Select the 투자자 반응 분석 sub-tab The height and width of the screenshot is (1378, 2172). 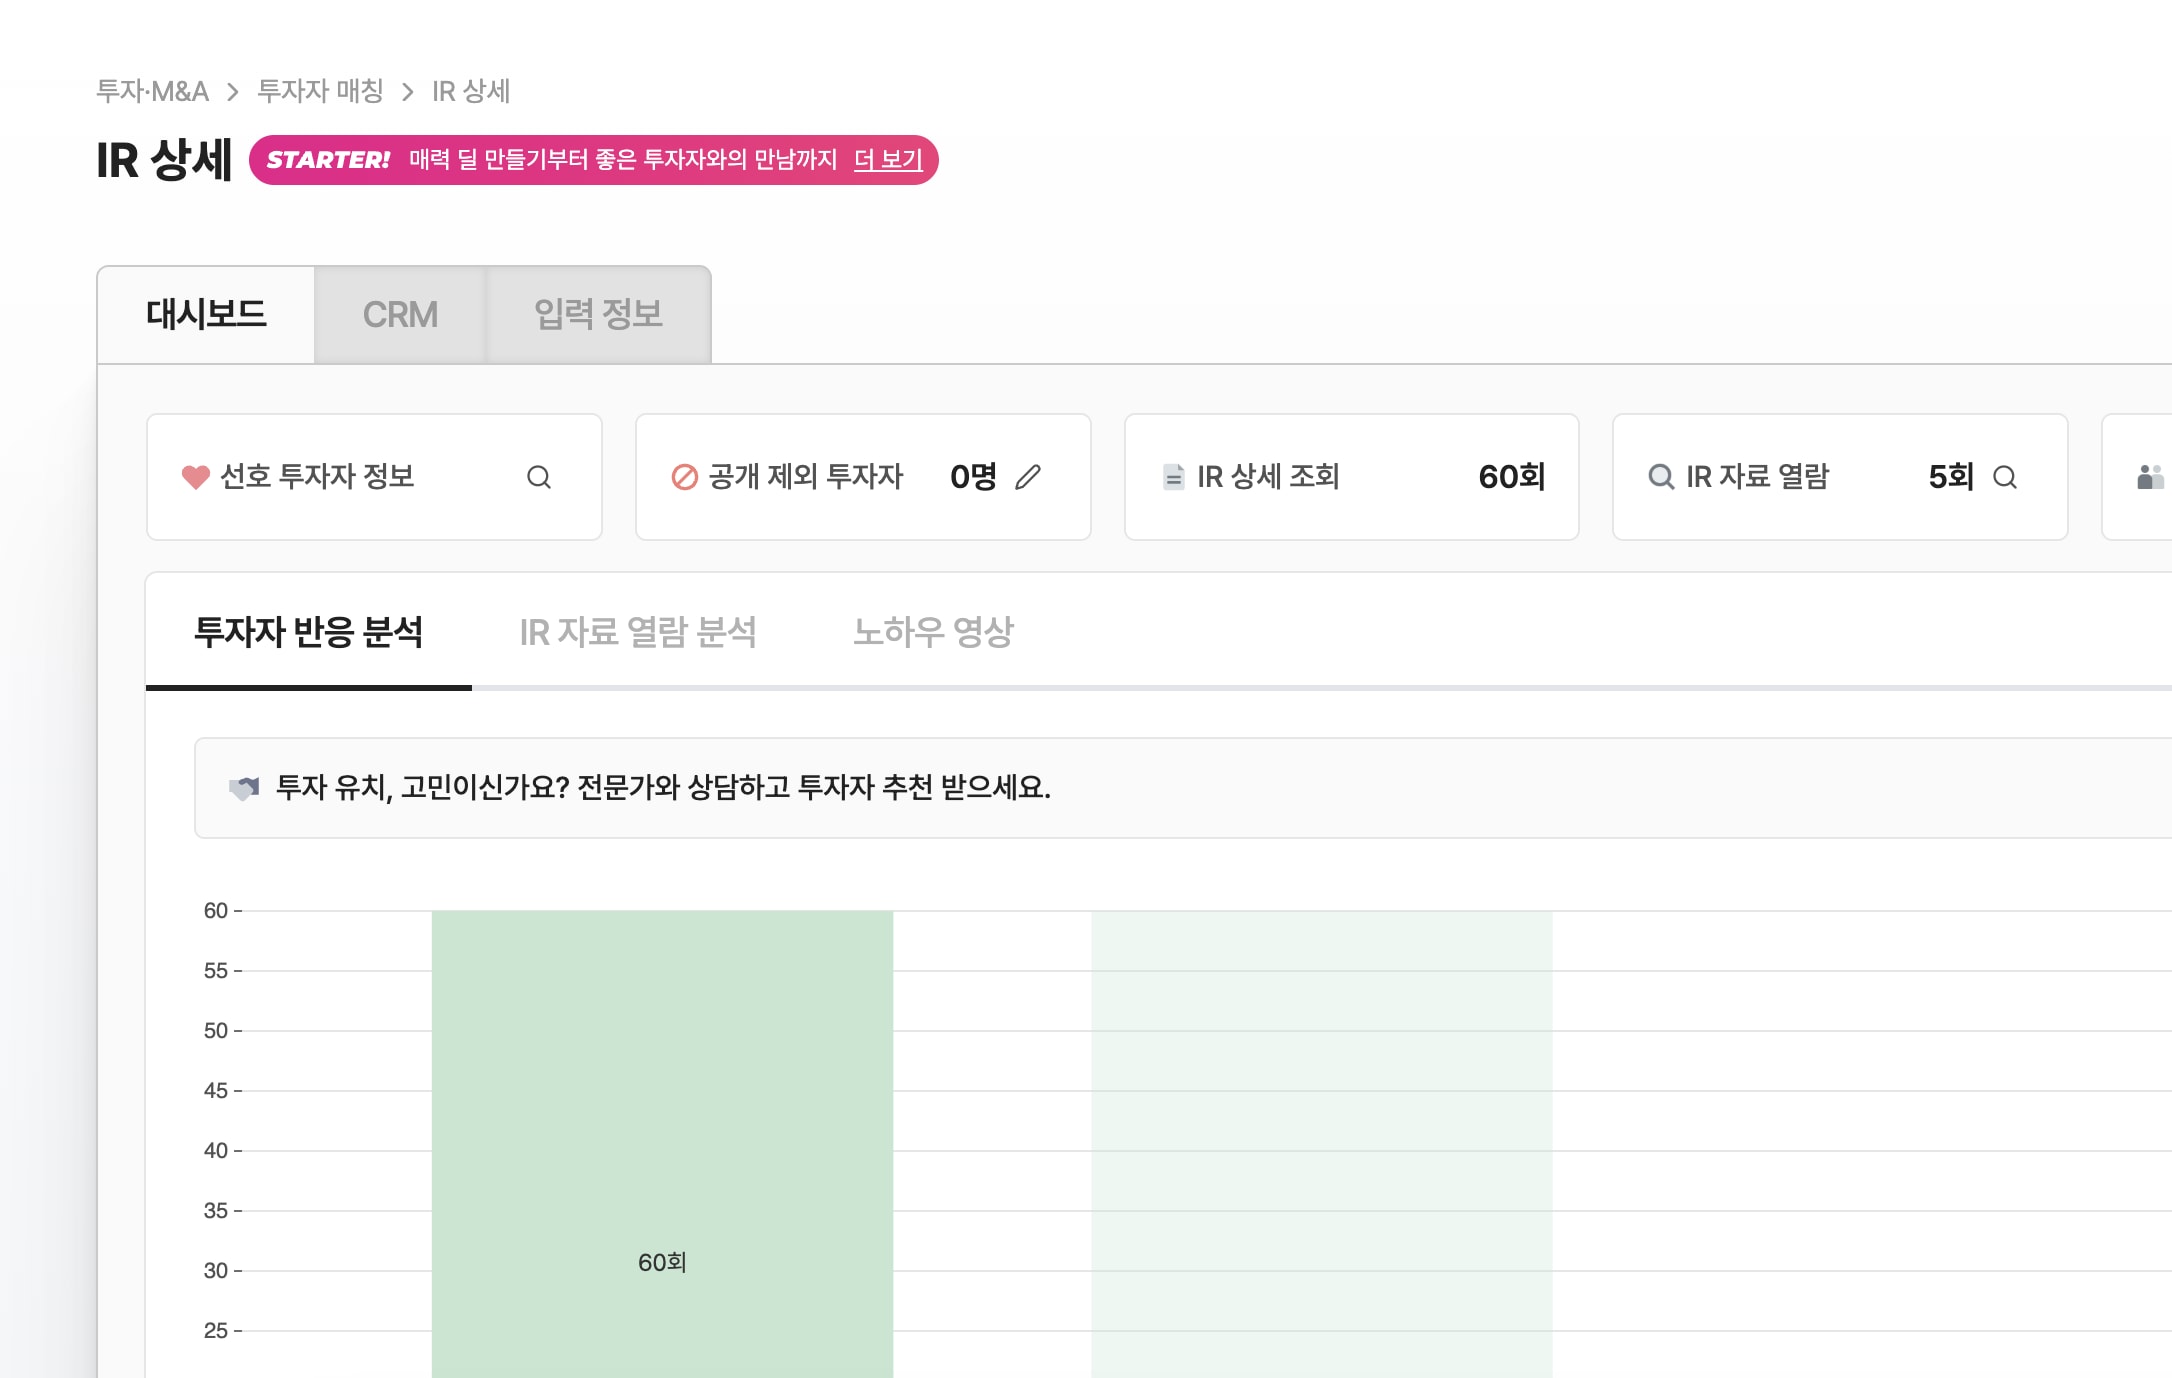[308, 632]
